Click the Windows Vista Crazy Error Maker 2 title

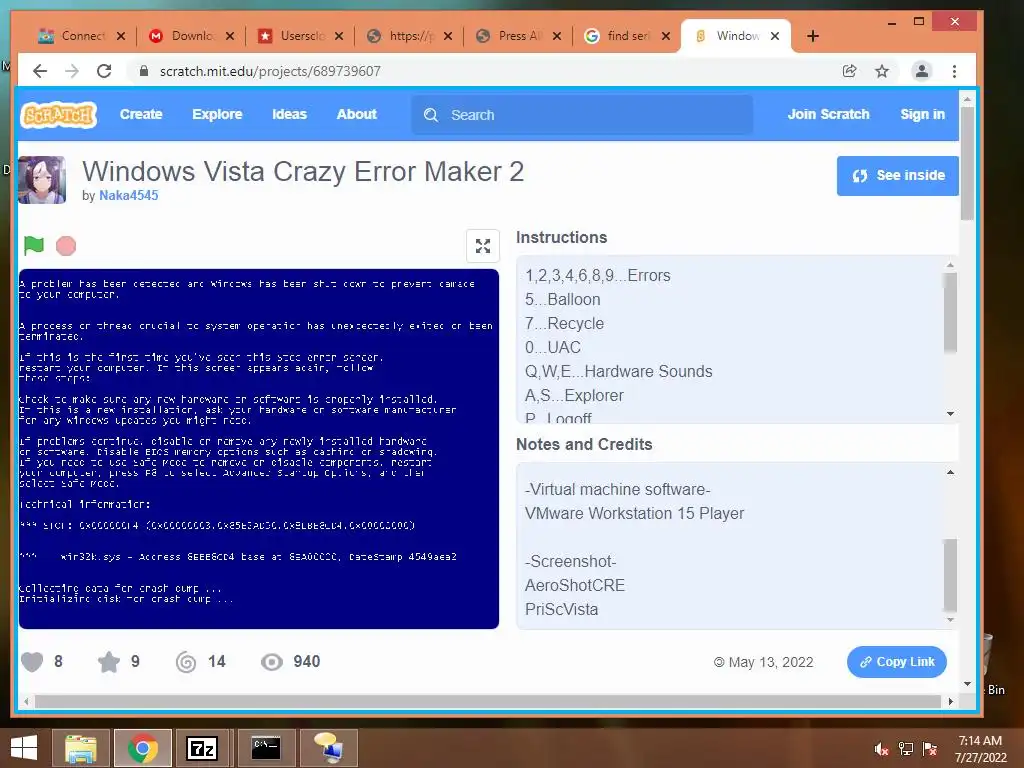pos(303,172)
